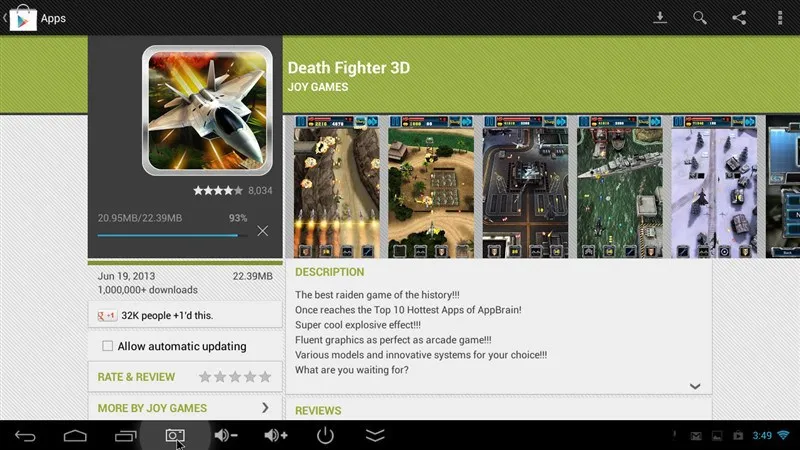Click the Google +1 badge
800x450 pixels.
(x=107, y=316)
